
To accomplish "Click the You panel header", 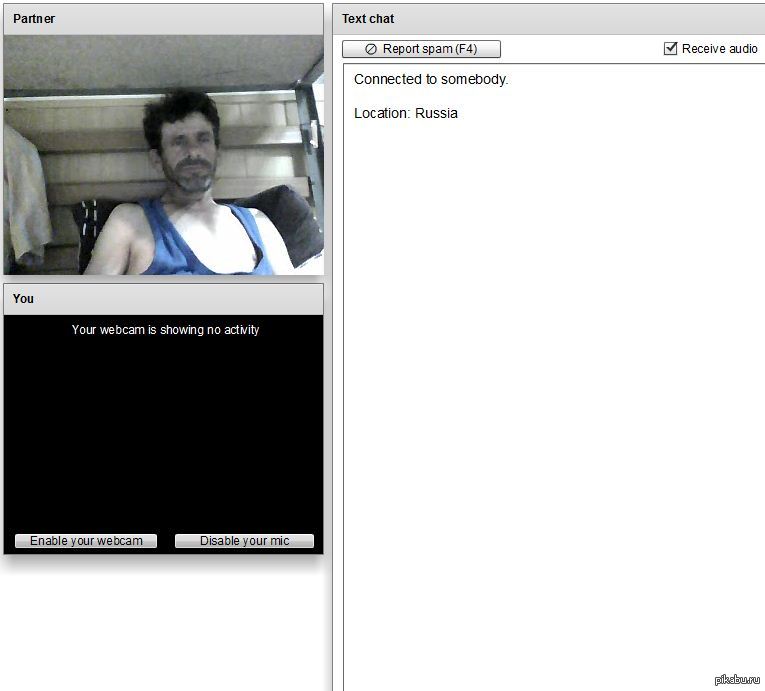I will click(x=163, y=299).
